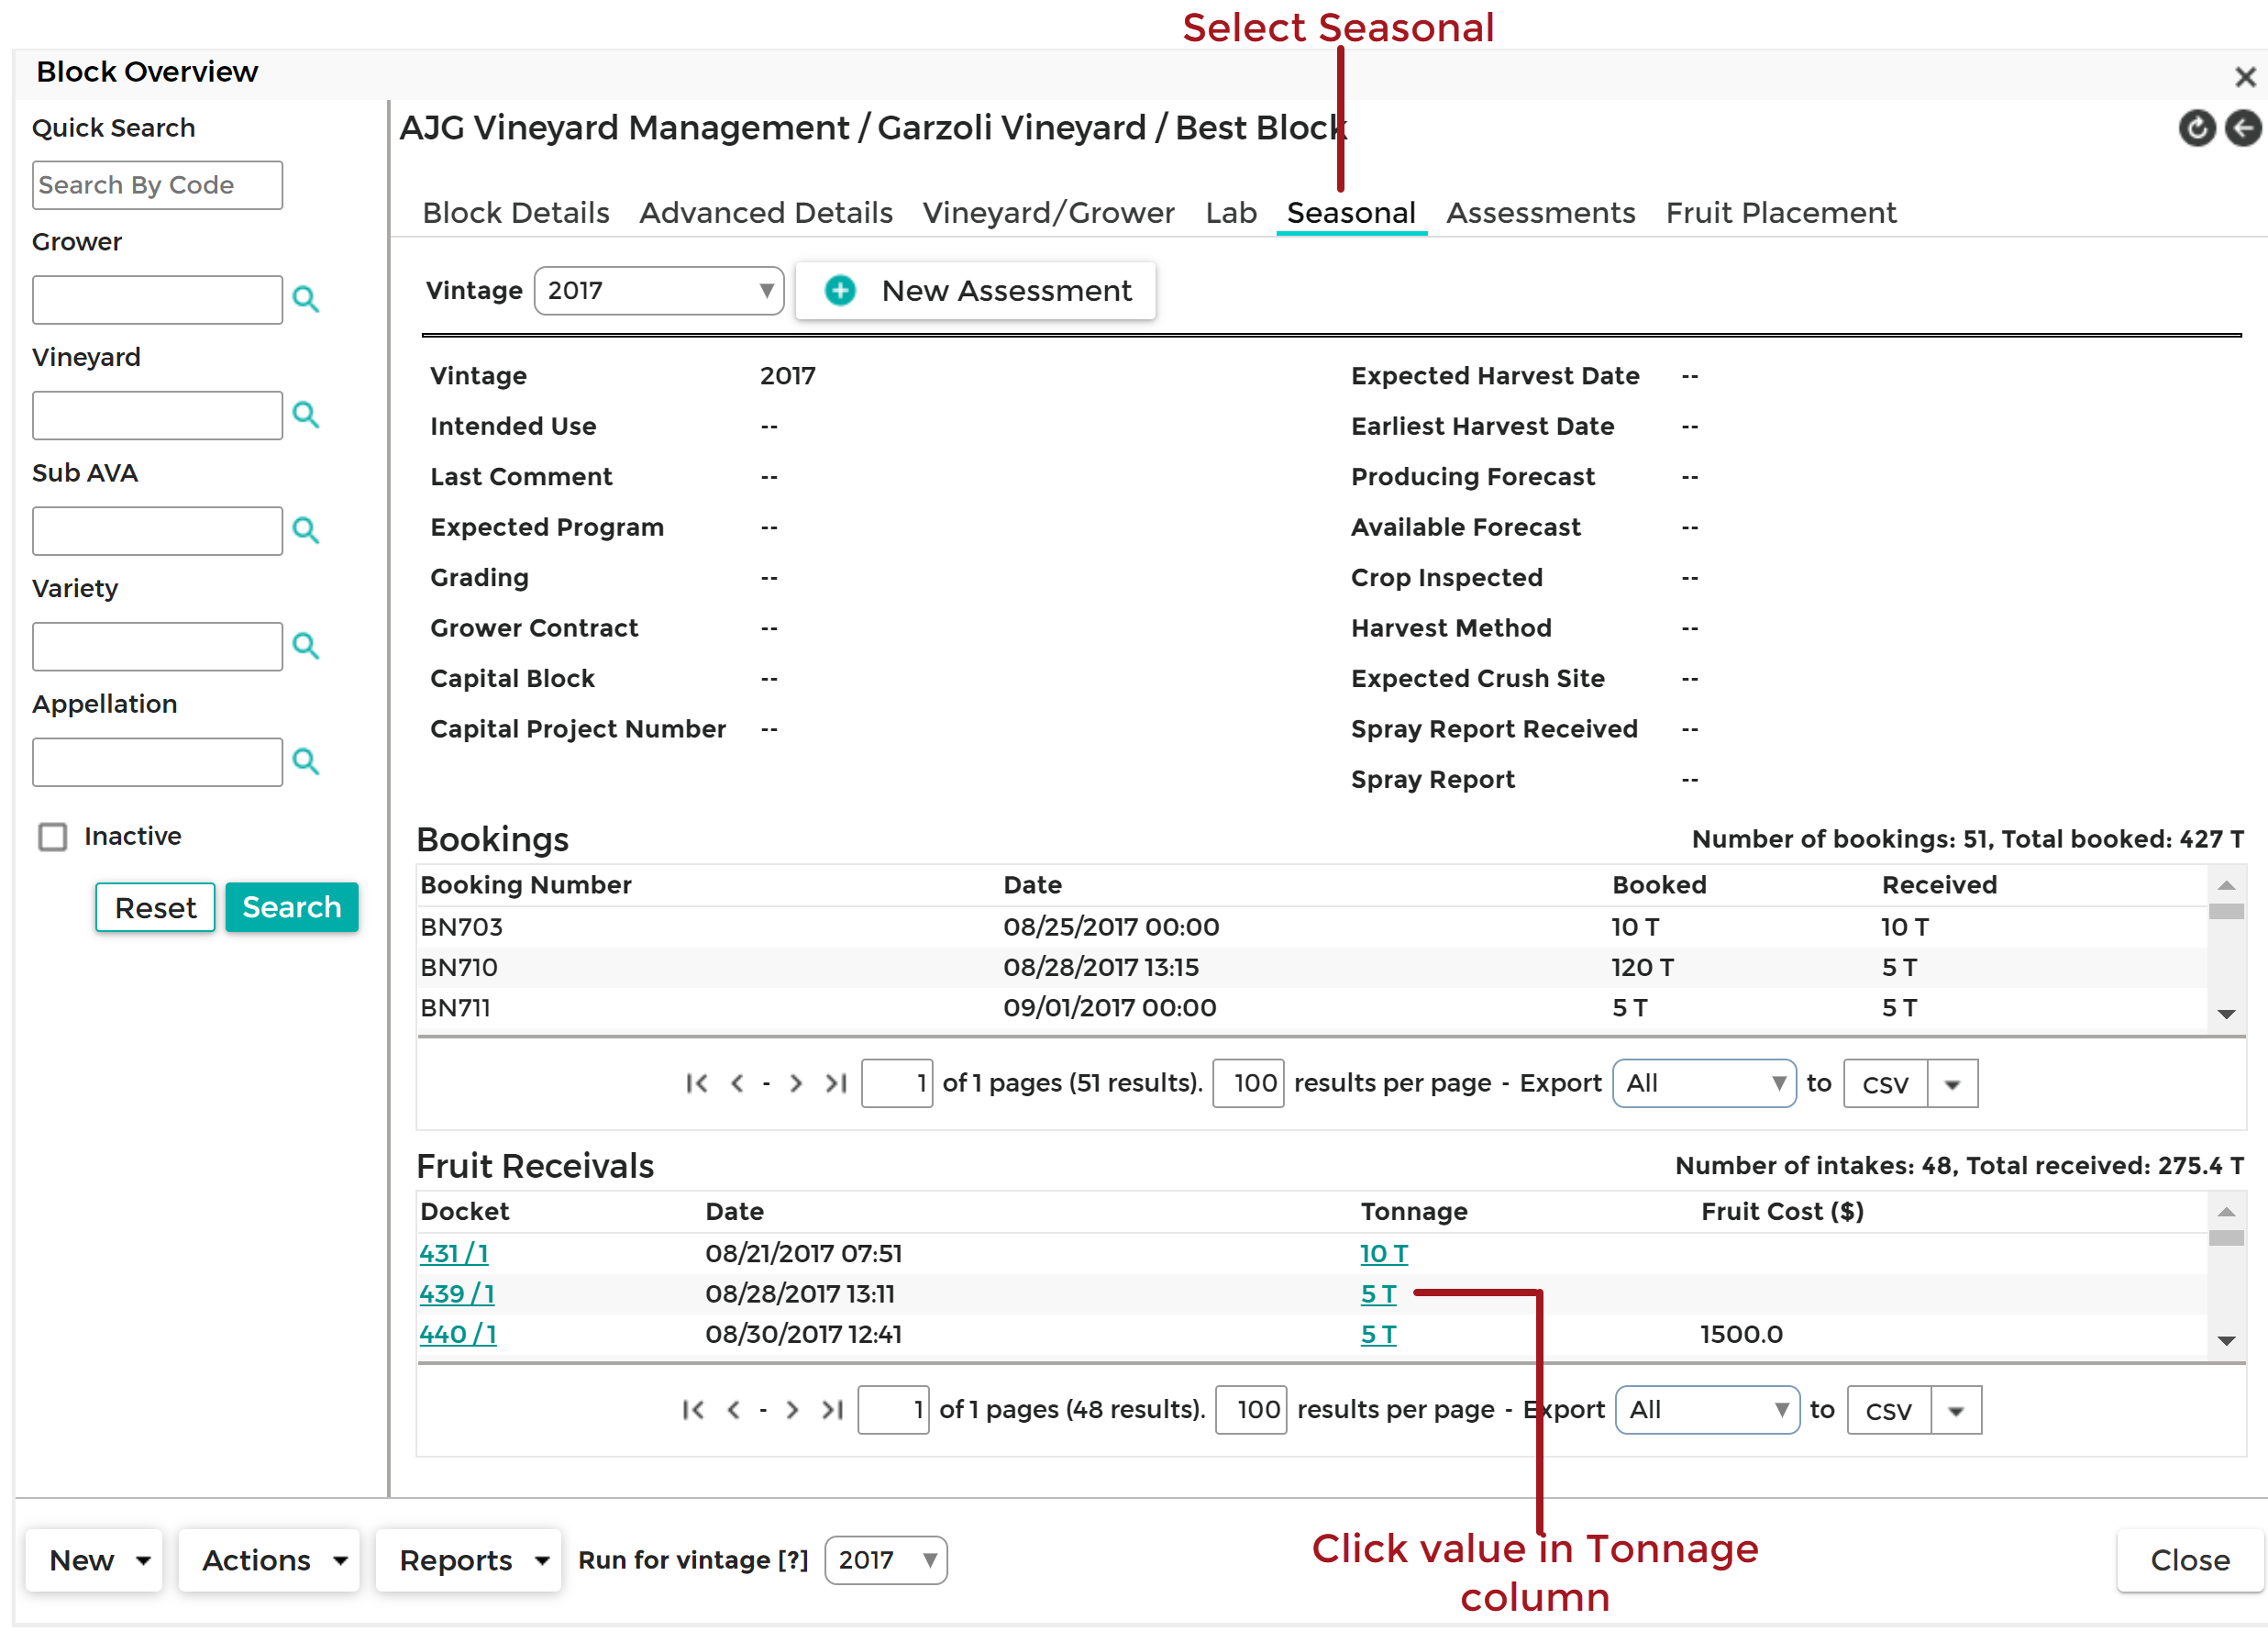Click the Appellation search magnifier icon
The width and height of the screenshot is (2268, 1631).
tap(306, 761)
